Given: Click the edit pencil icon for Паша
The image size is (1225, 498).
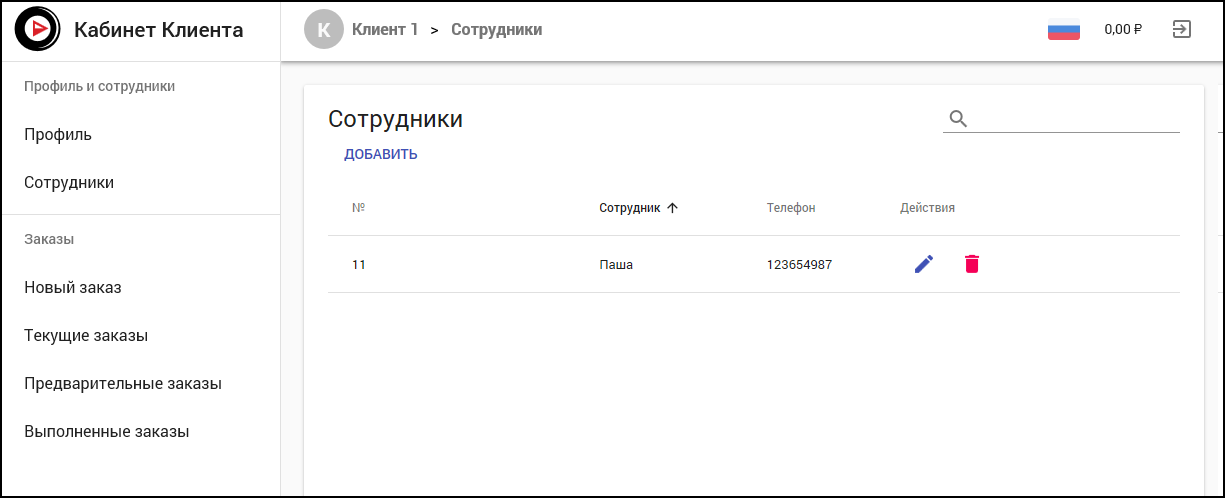Looking at the screenshot, I should (x=924, y=264).
